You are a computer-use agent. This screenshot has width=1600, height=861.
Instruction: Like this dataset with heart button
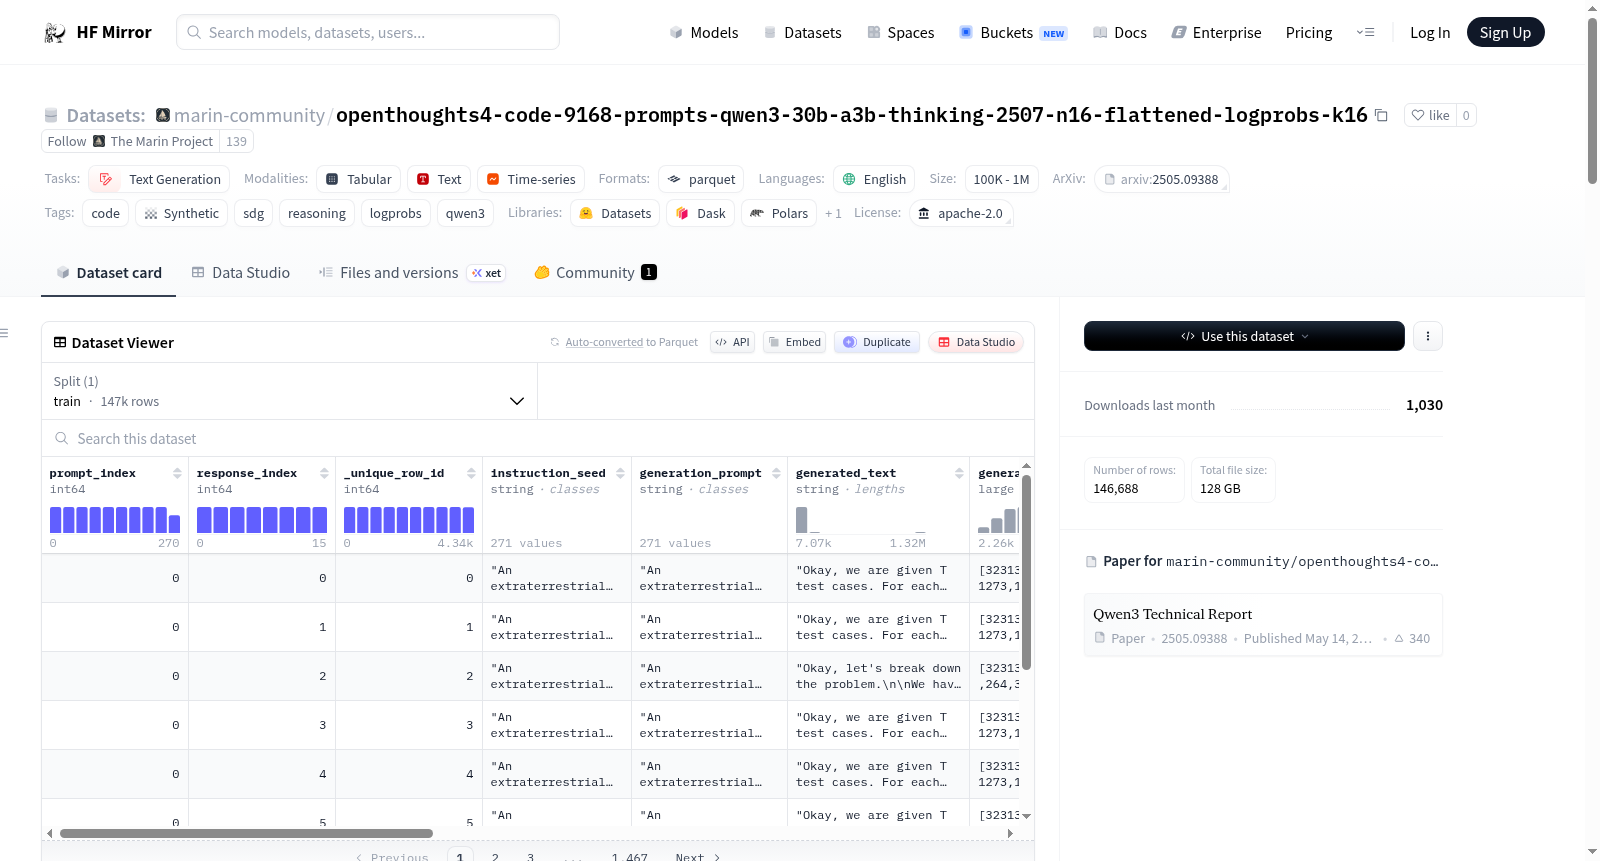pos(1430,115)
